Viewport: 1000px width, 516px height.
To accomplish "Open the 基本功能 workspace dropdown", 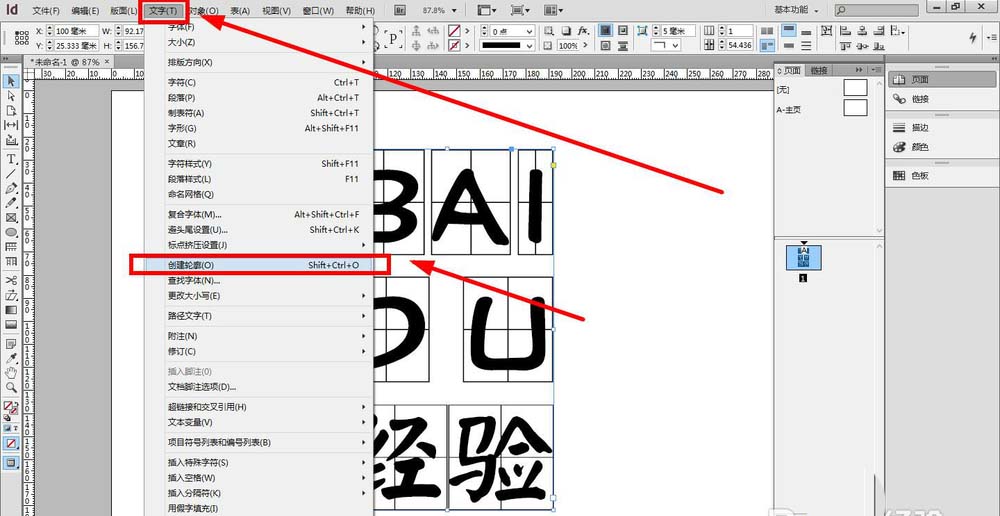I will coord(796,10).
